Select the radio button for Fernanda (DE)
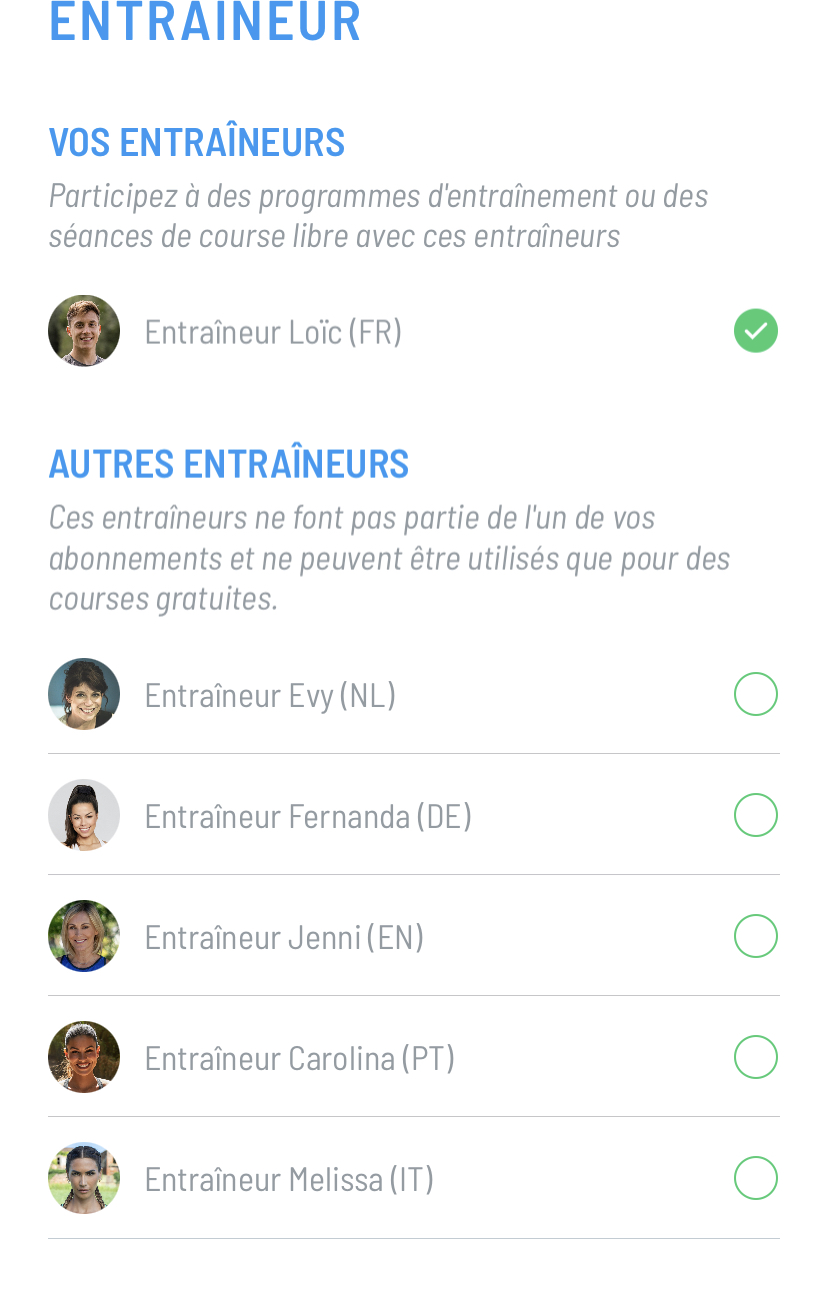This screenshot has width=828, height=1310. 755,815
